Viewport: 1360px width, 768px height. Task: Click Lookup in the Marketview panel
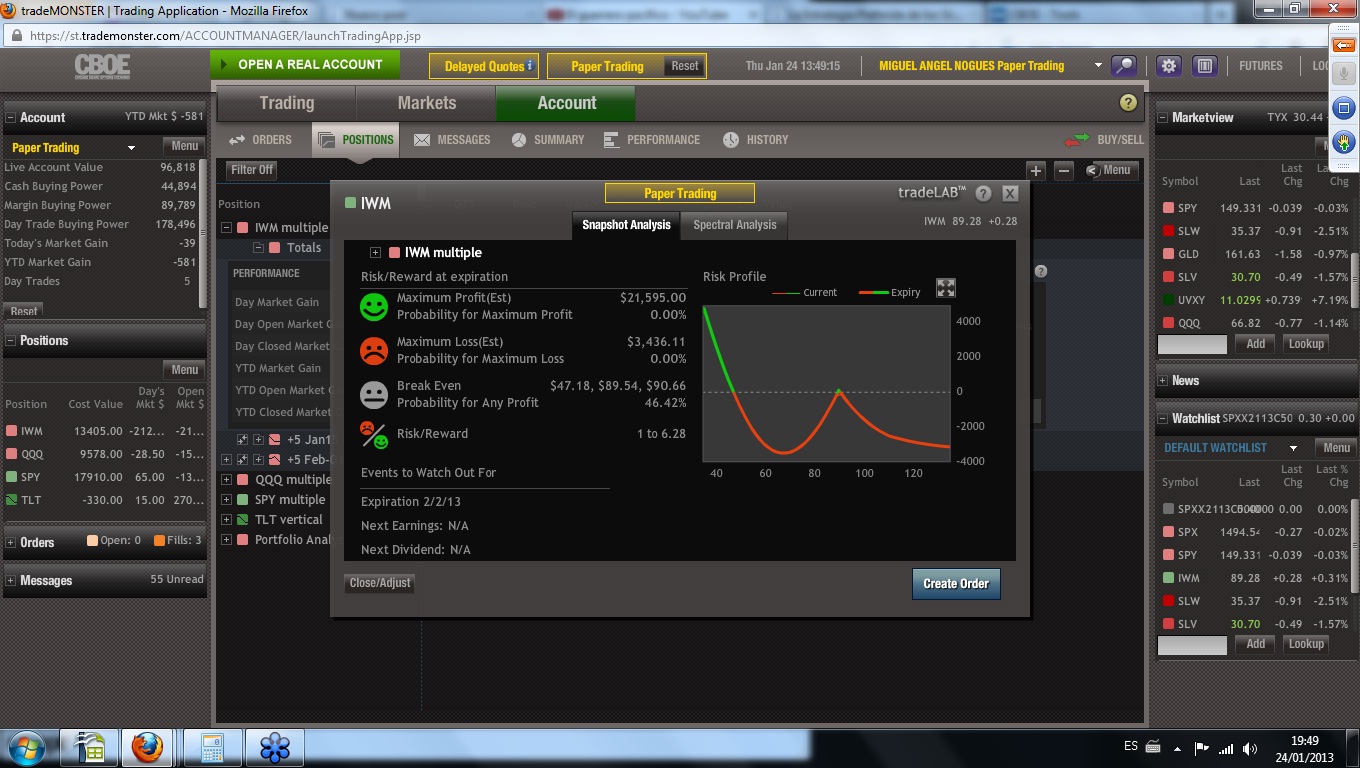(1306, 344)
